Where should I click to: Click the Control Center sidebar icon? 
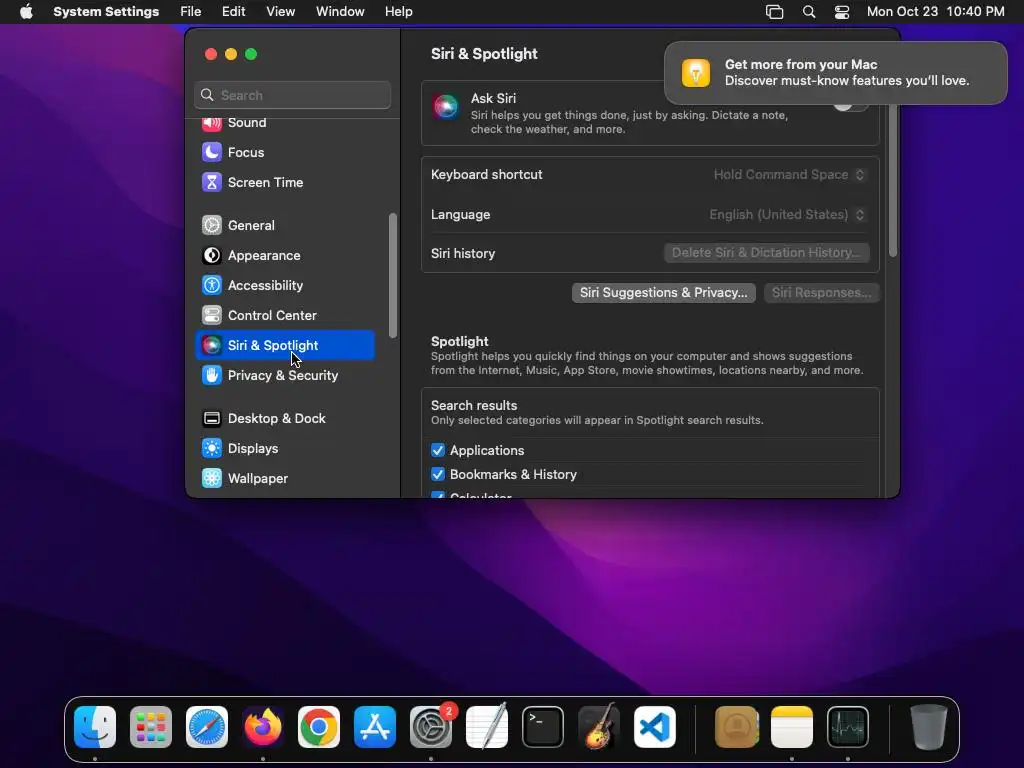(x=212, y=315)
